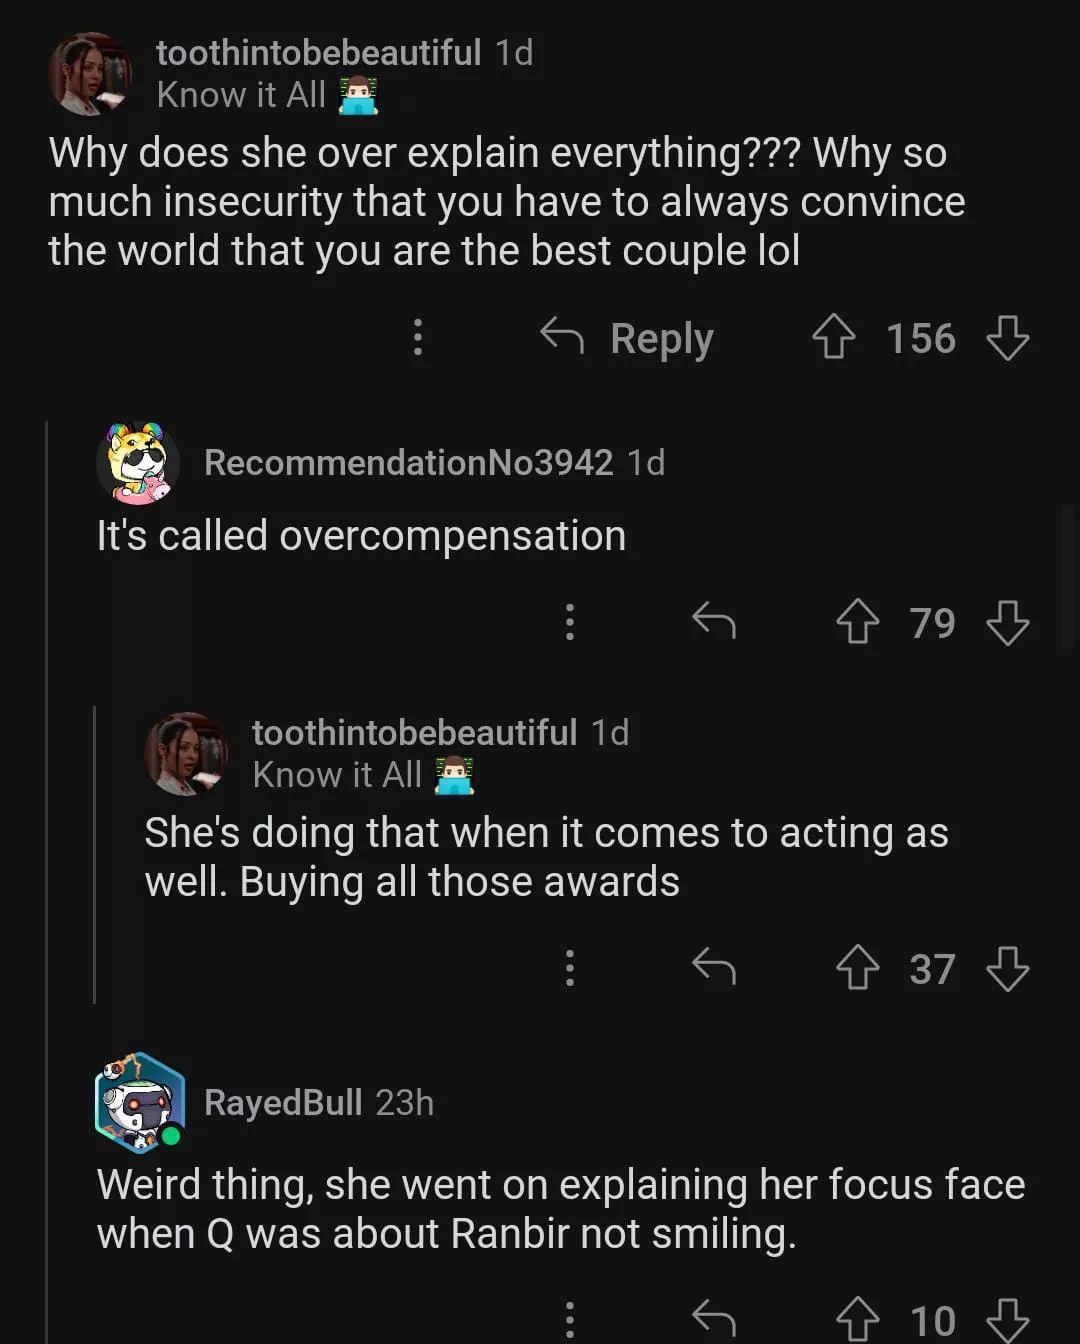Image resolution: width=1080 pixels, height=1344 pixels.
Task: Open the RayedBull username profile
Action: point(283,1102)
